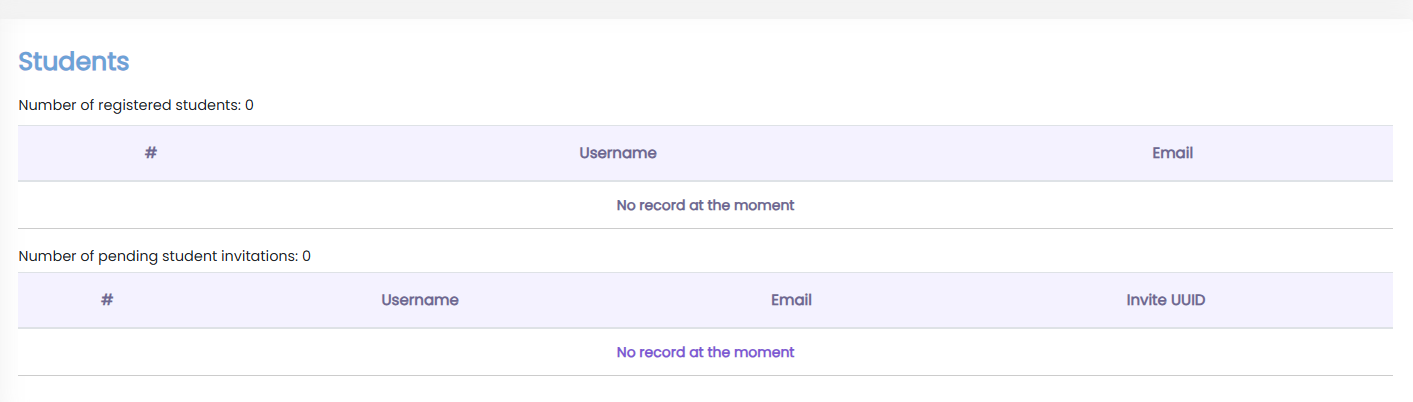
Task: Select Username header in pending invitations table
Action: point(419,300)
